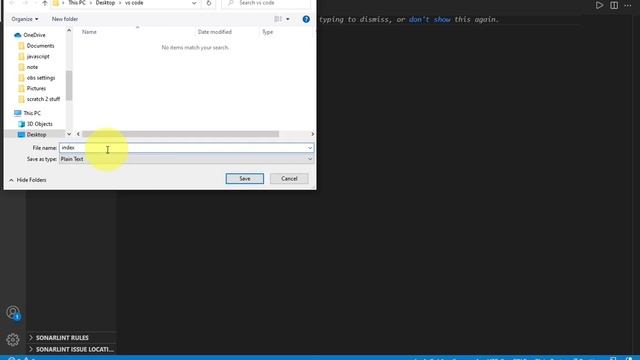
Task: Click Desktop in the address breadcrumb
Action: (105, 3)
